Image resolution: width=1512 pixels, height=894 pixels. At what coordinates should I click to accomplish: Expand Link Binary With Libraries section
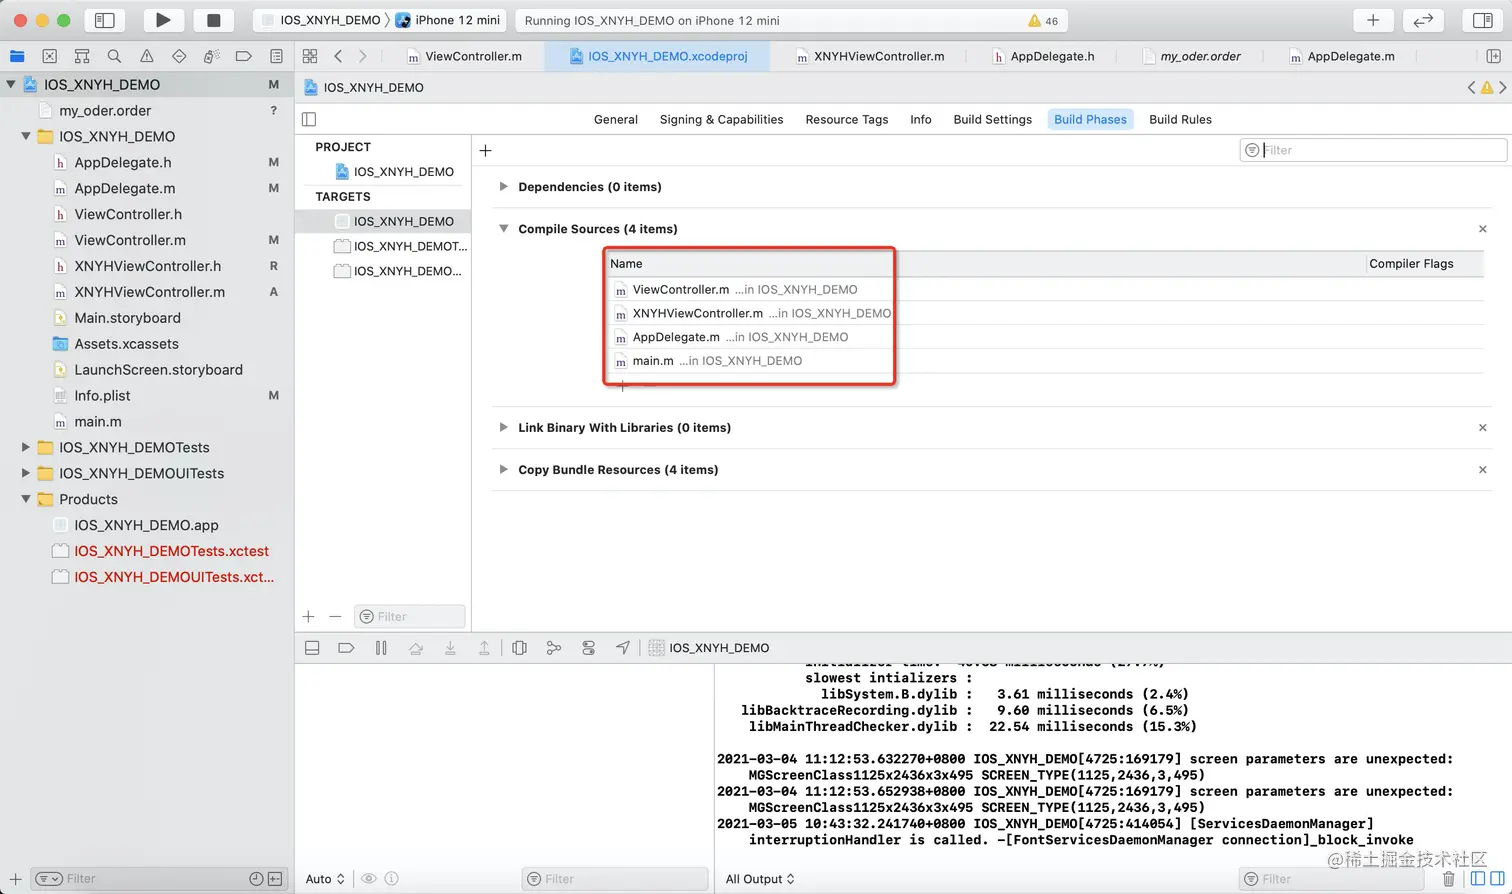pyautogui.click(x=503, y=427)
